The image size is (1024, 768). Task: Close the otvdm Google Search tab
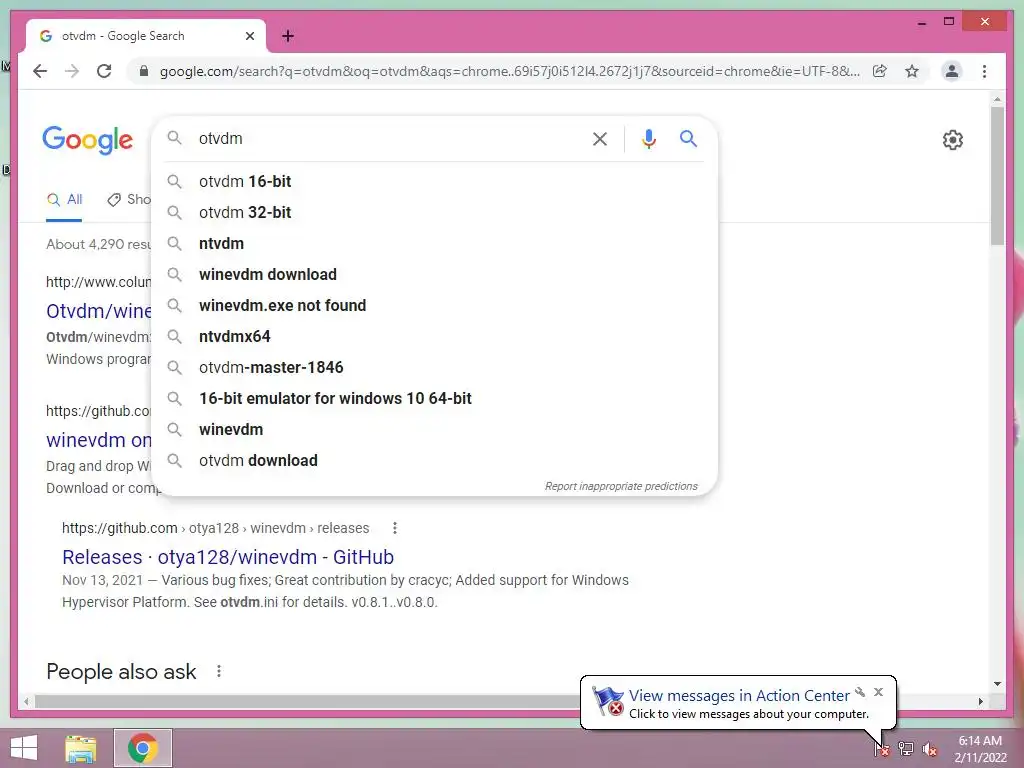point(249,36)
